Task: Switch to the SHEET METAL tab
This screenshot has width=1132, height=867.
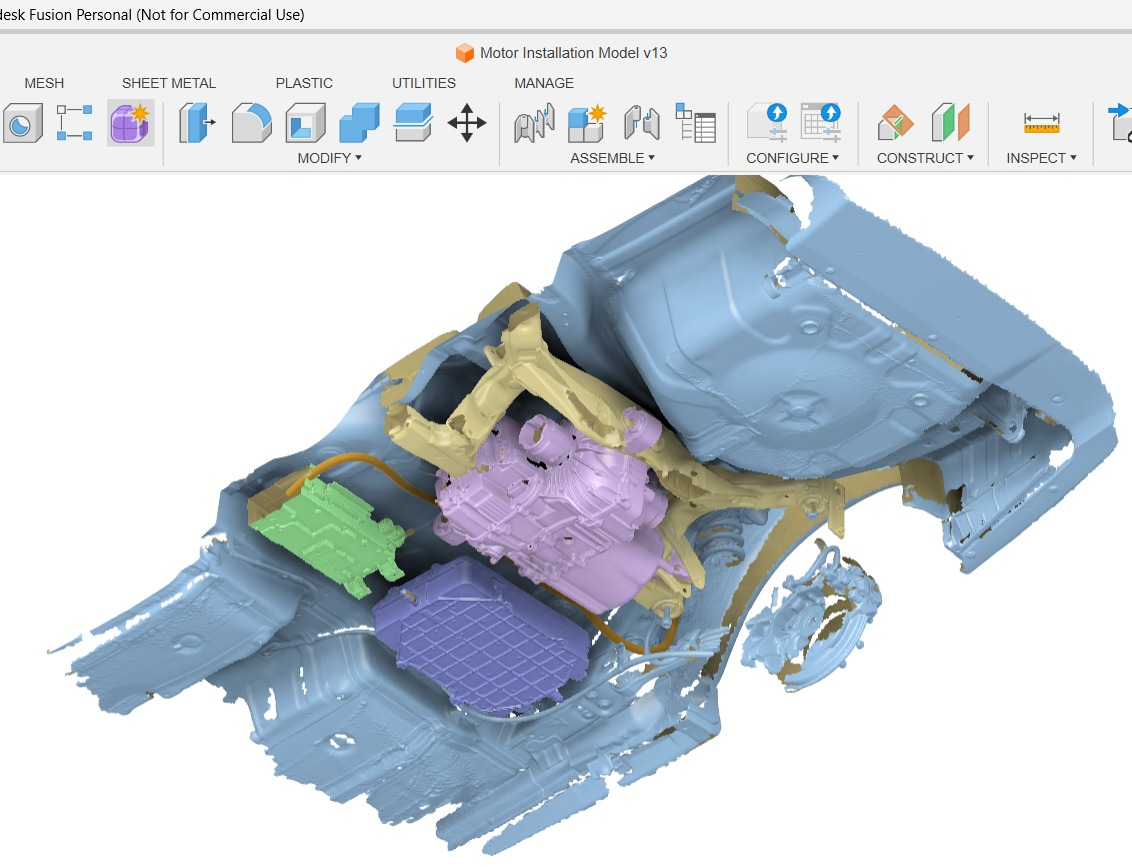Action: 169,83
